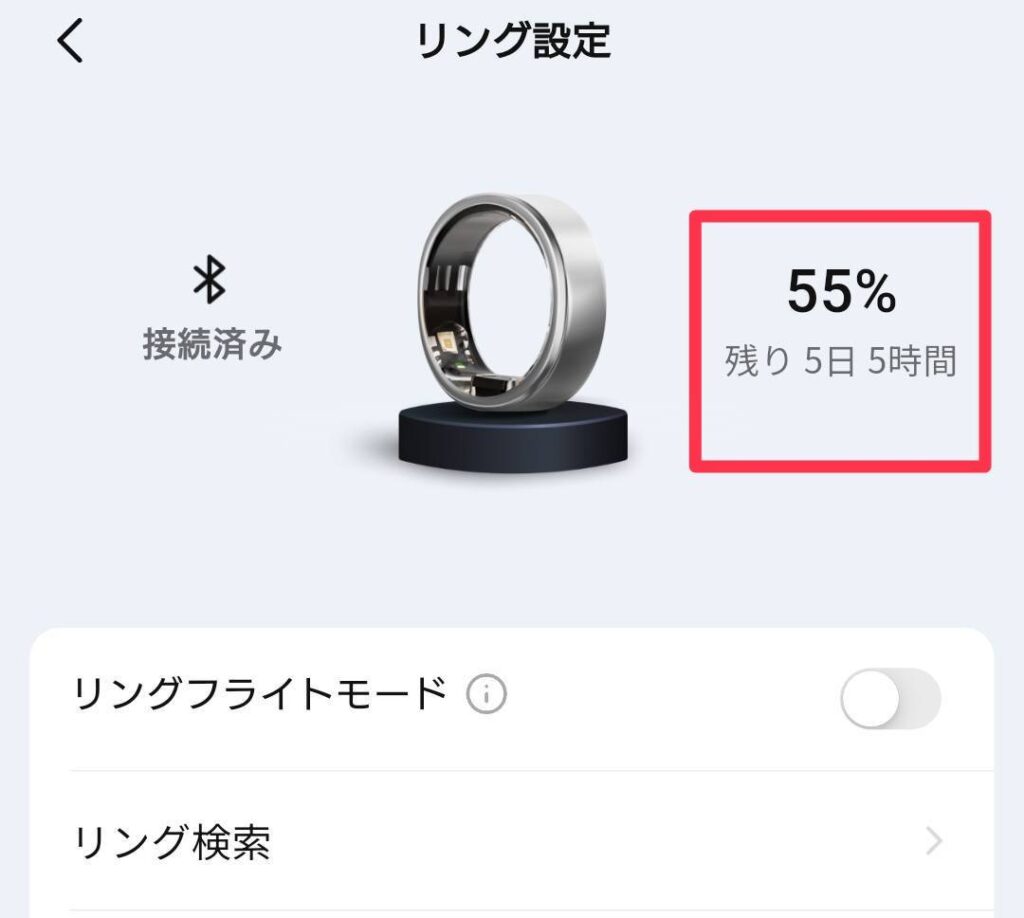
Task: Enable the ring flight mode toggle
Action: point(890,698)
